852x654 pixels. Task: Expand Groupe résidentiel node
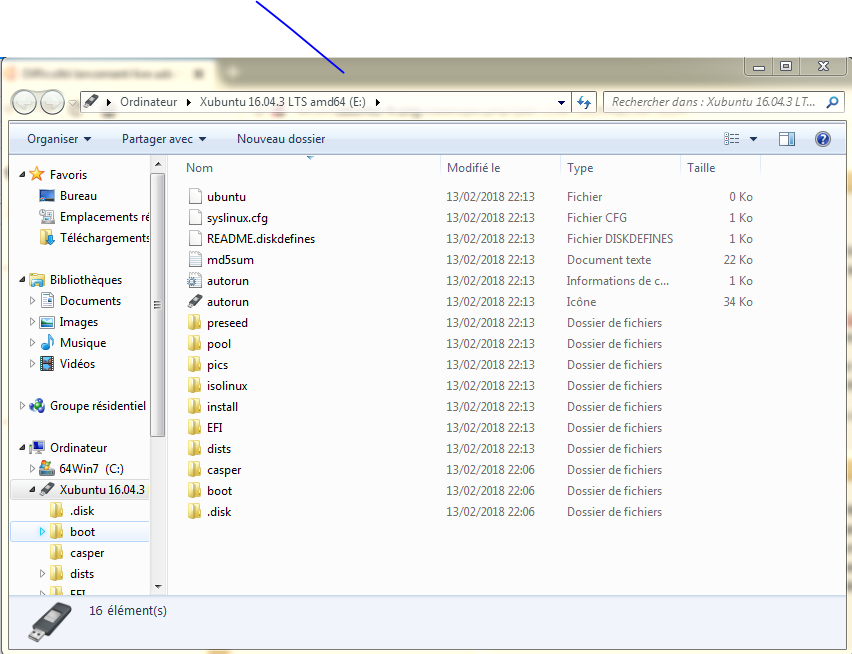pos(22,406)
